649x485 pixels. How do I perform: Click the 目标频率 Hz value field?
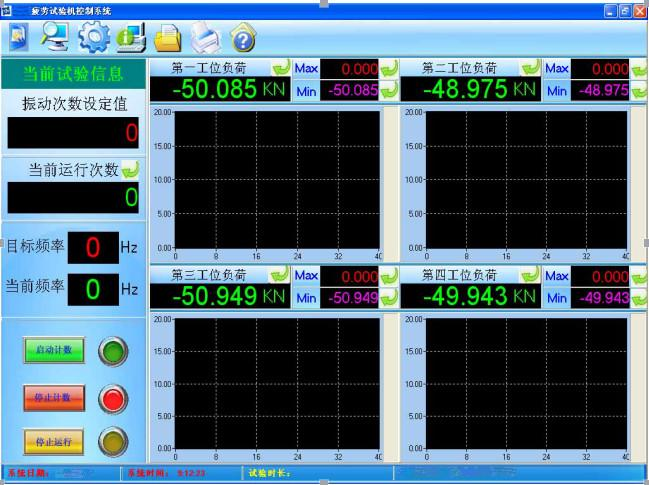93,247
